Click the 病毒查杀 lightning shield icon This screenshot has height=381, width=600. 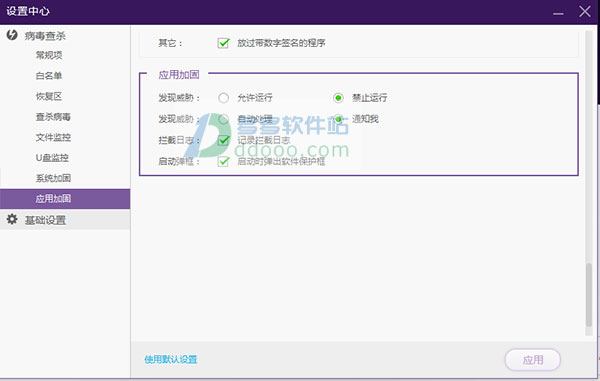click(12, 35)
